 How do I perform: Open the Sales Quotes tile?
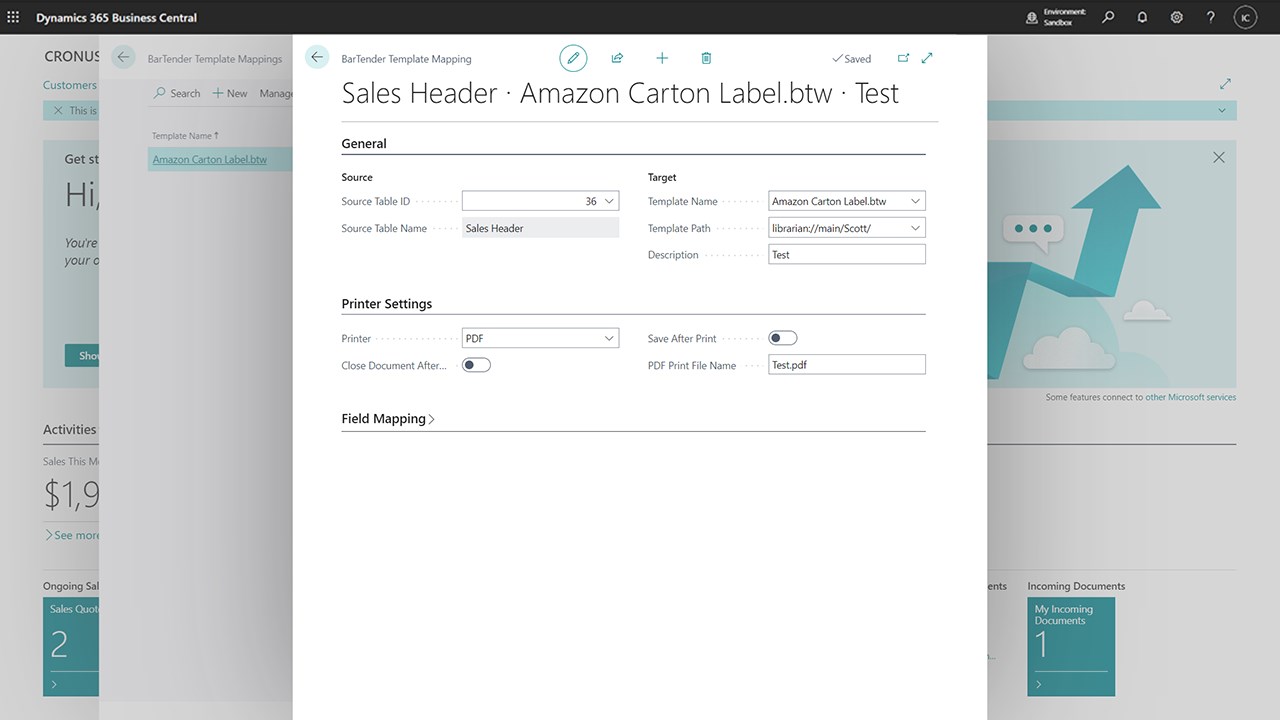71,646
